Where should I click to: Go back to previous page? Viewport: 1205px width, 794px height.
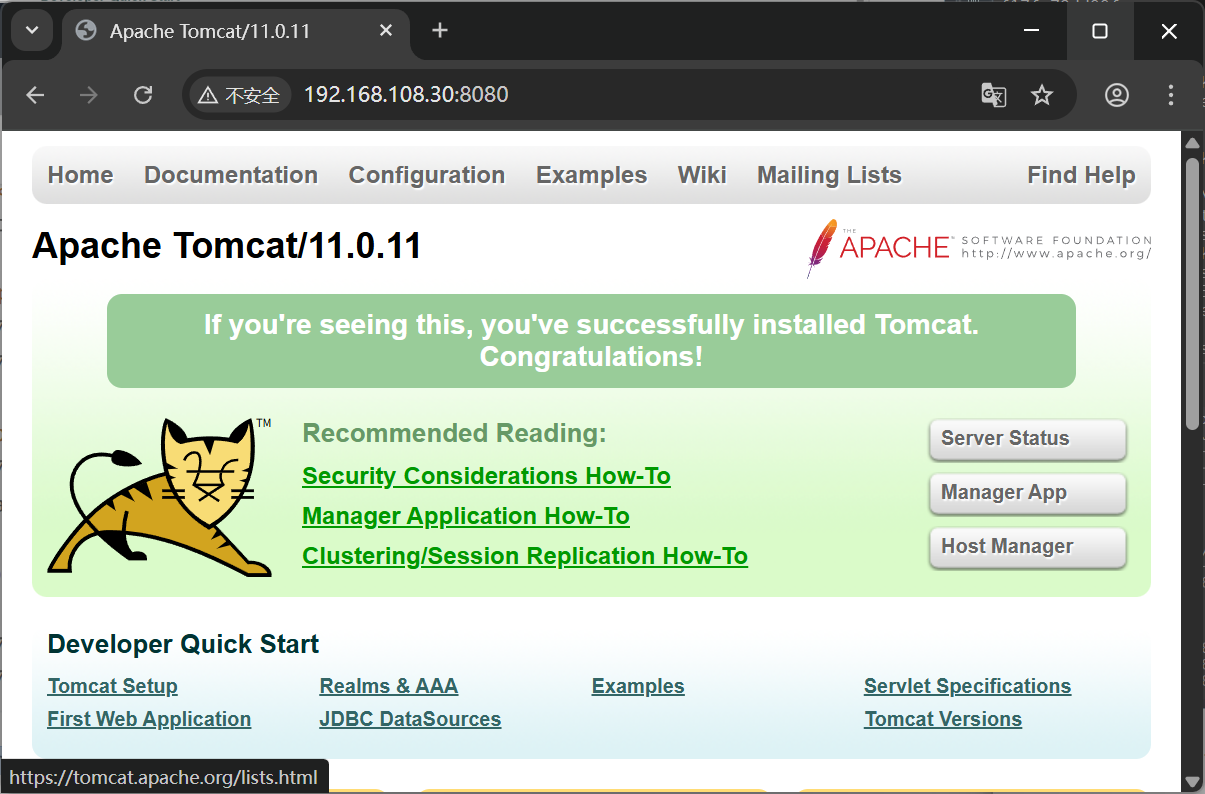36,95
